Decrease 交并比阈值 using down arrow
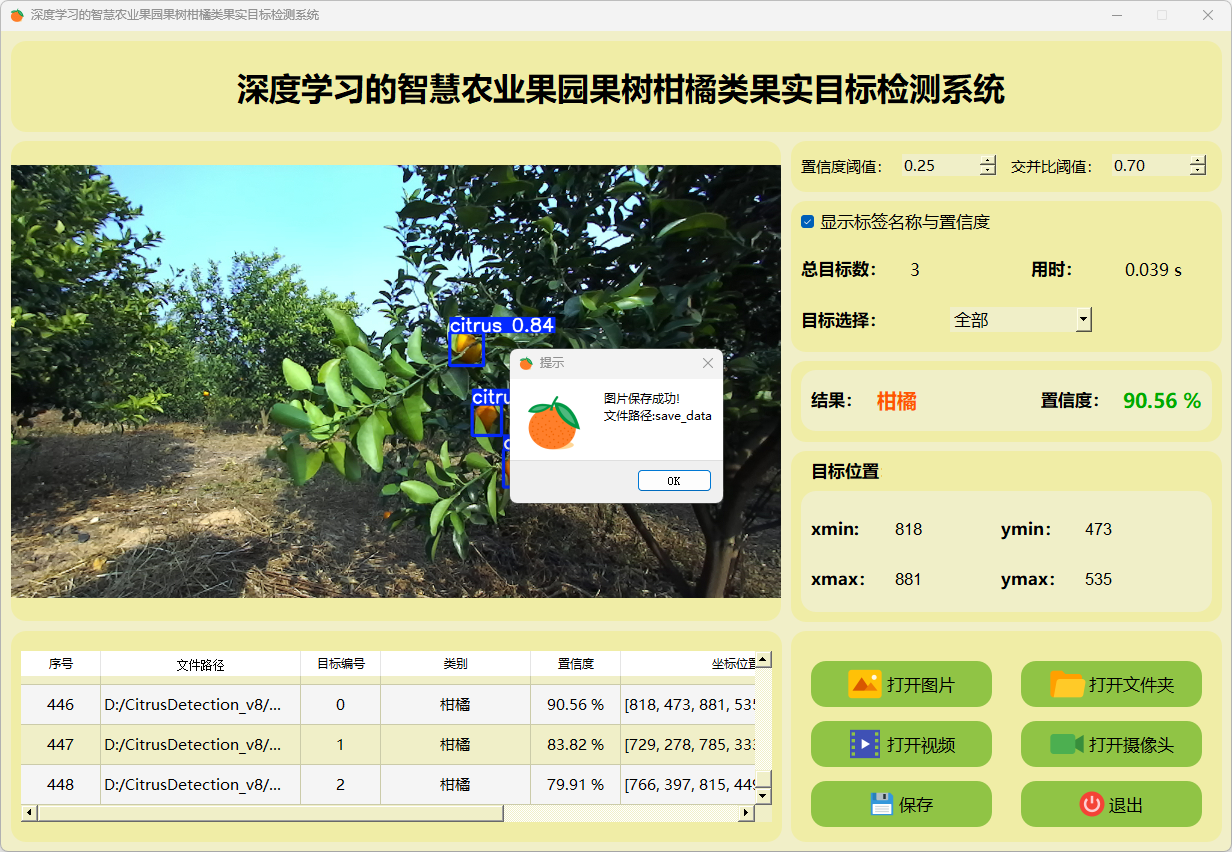This screenshot has height=852, width=1232. pos(1198,171)
